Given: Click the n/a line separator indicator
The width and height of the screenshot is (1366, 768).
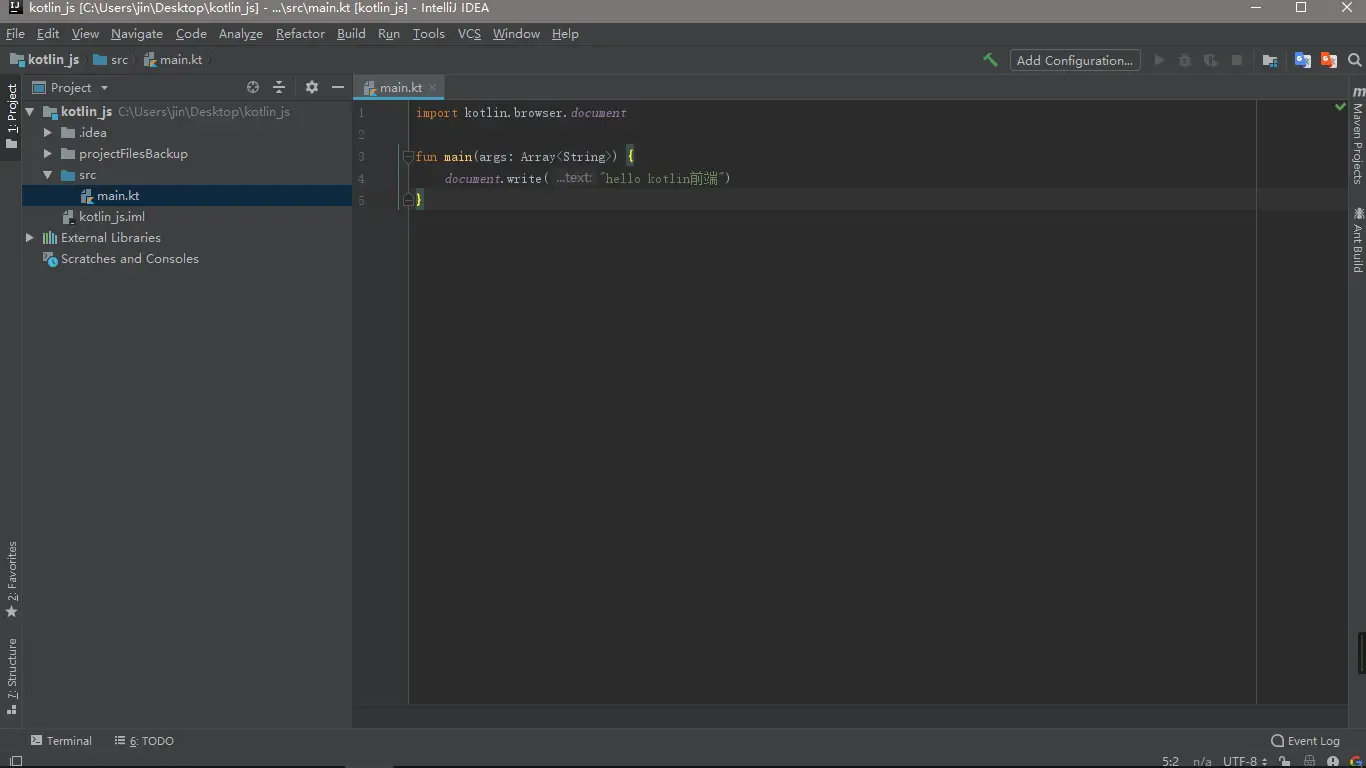Looking at the screenshot, I should (1202, 762).
